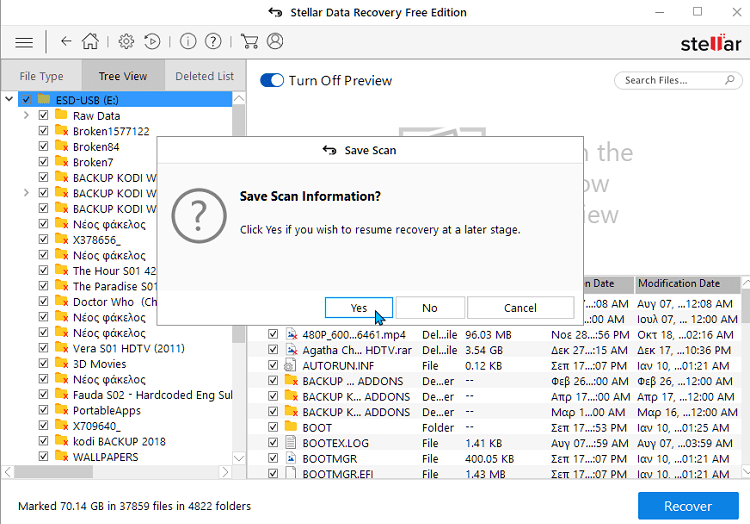Click the 3.54 GB size cell
Image resolution: width=750 pixels, height=524 pixels.
point(484,350)
